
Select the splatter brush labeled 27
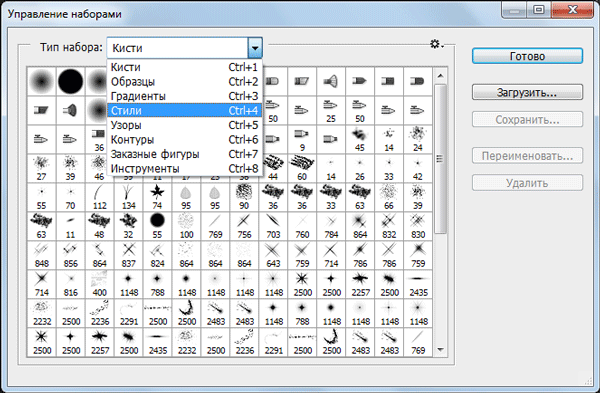[x=41, y=169]
